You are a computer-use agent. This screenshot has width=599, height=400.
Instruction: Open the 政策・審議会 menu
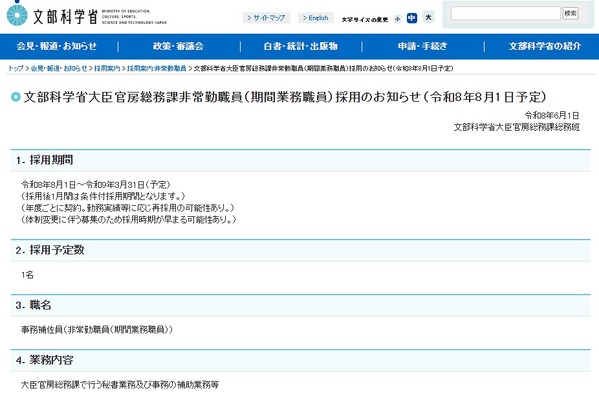178,46
